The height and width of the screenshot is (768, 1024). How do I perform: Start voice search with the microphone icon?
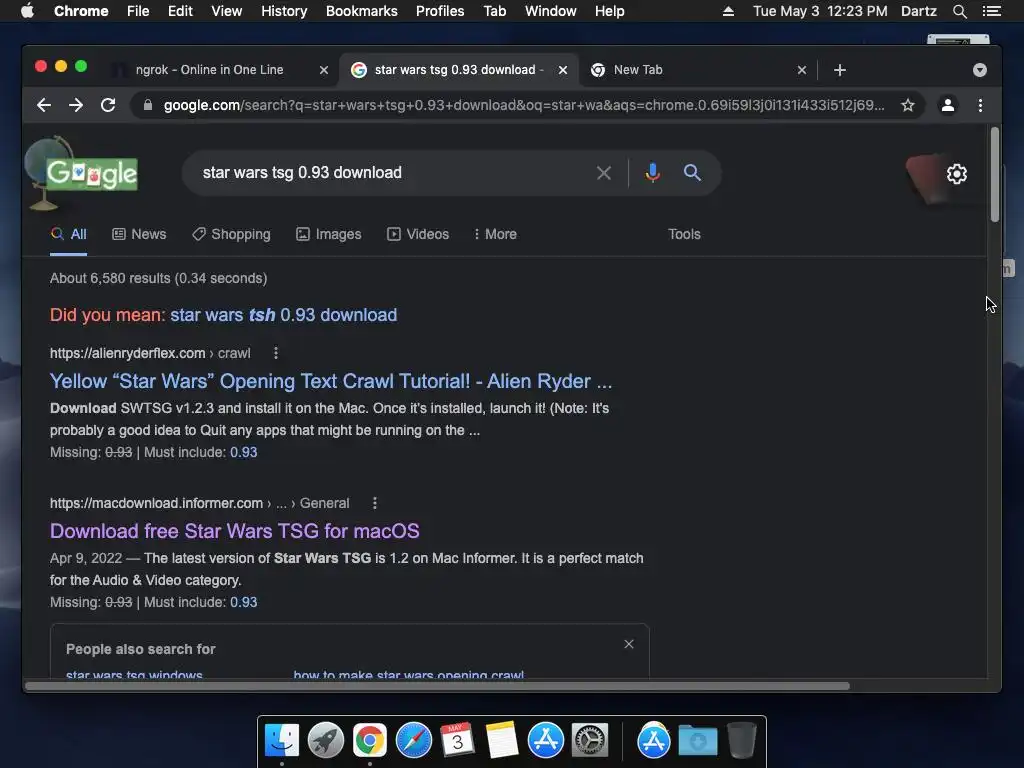coord(652,173)
